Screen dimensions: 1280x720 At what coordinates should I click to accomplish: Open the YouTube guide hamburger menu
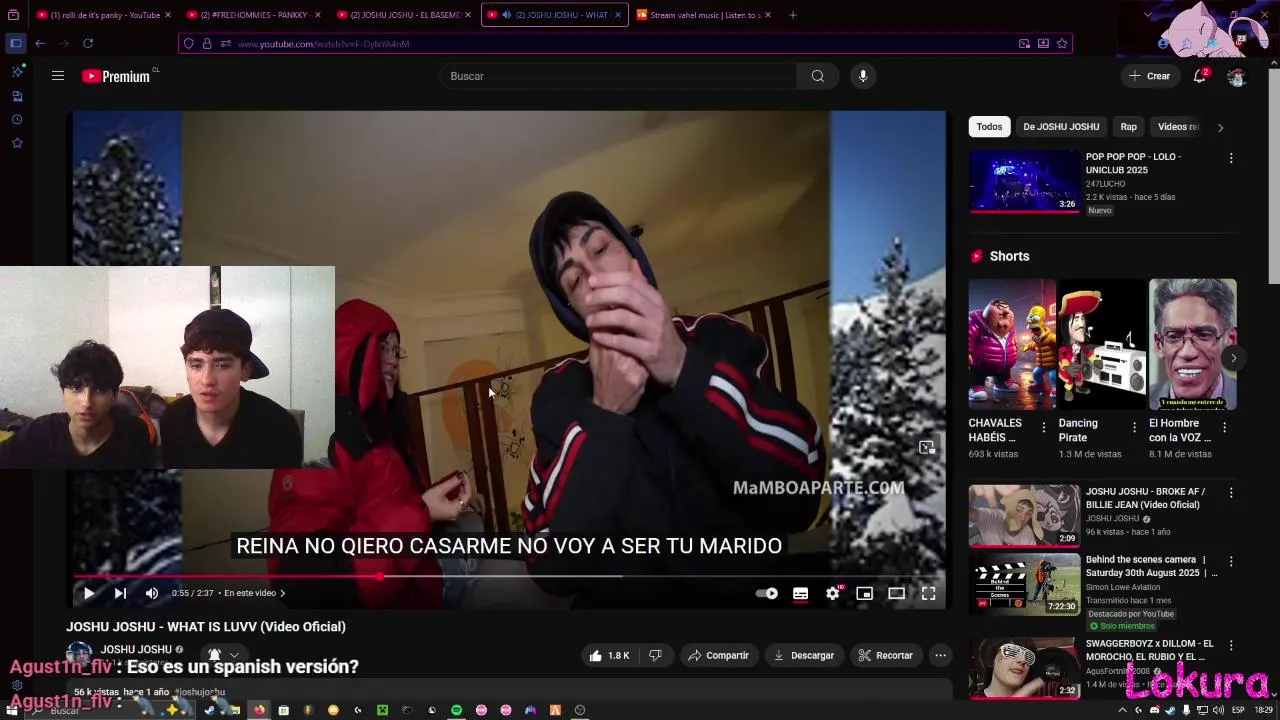(x=58, y=76)
